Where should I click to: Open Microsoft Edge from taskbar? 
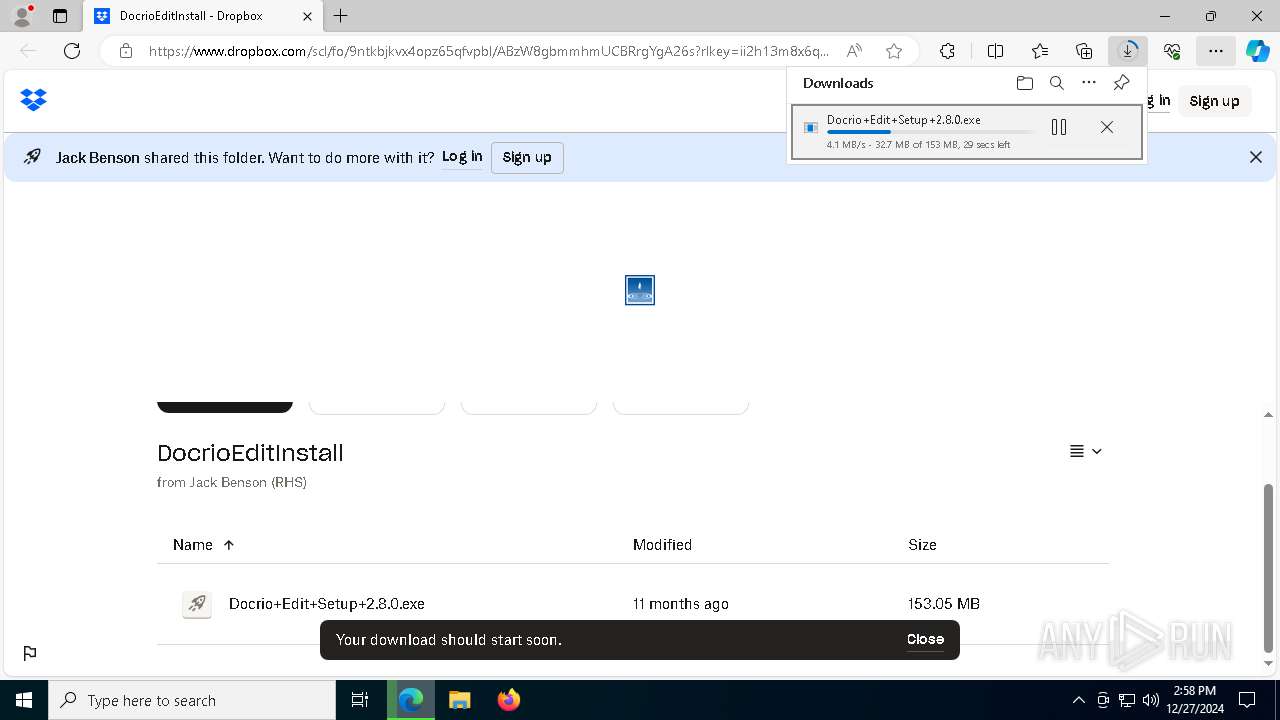tap(411, 700)
